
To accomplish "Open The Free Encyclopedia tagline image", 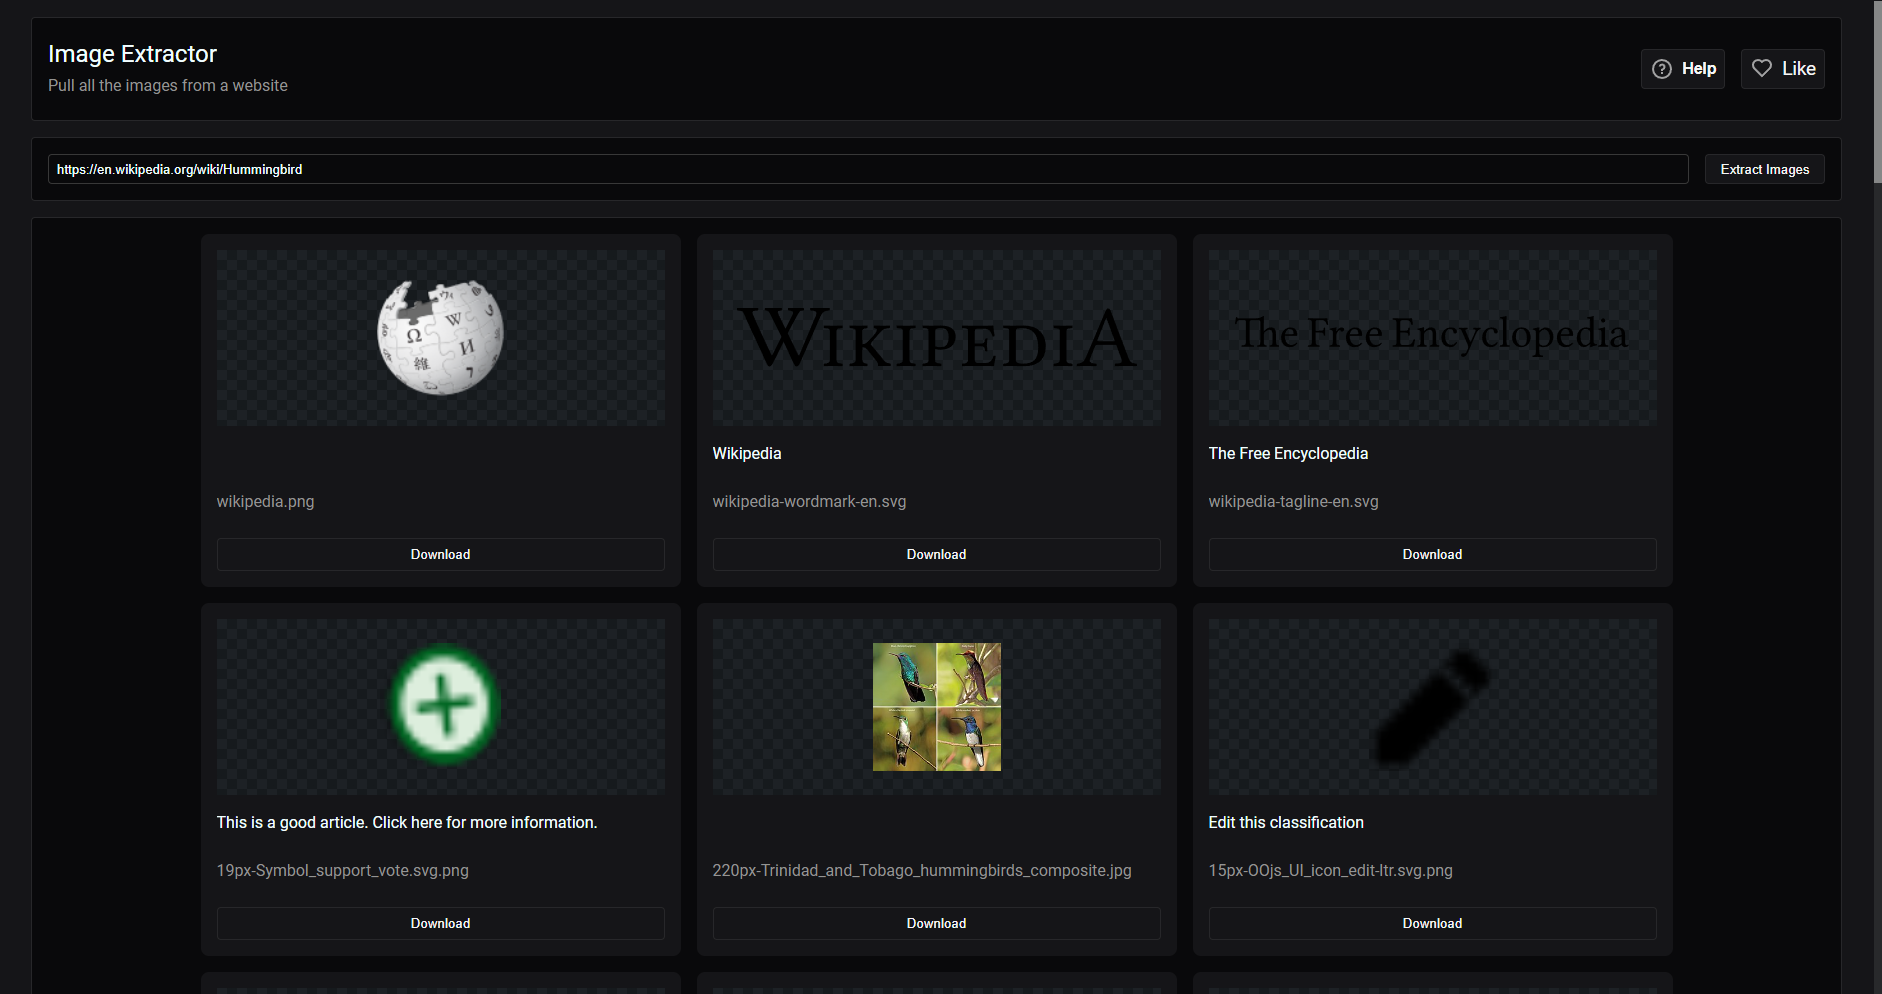I will (x=1432, y=334).
